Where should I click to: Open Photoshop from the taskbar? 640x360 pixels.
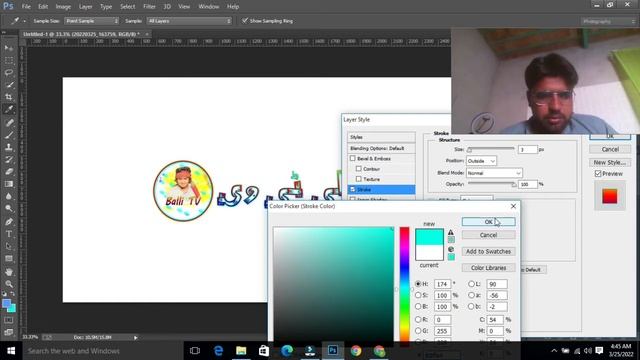tap(333, 351)
